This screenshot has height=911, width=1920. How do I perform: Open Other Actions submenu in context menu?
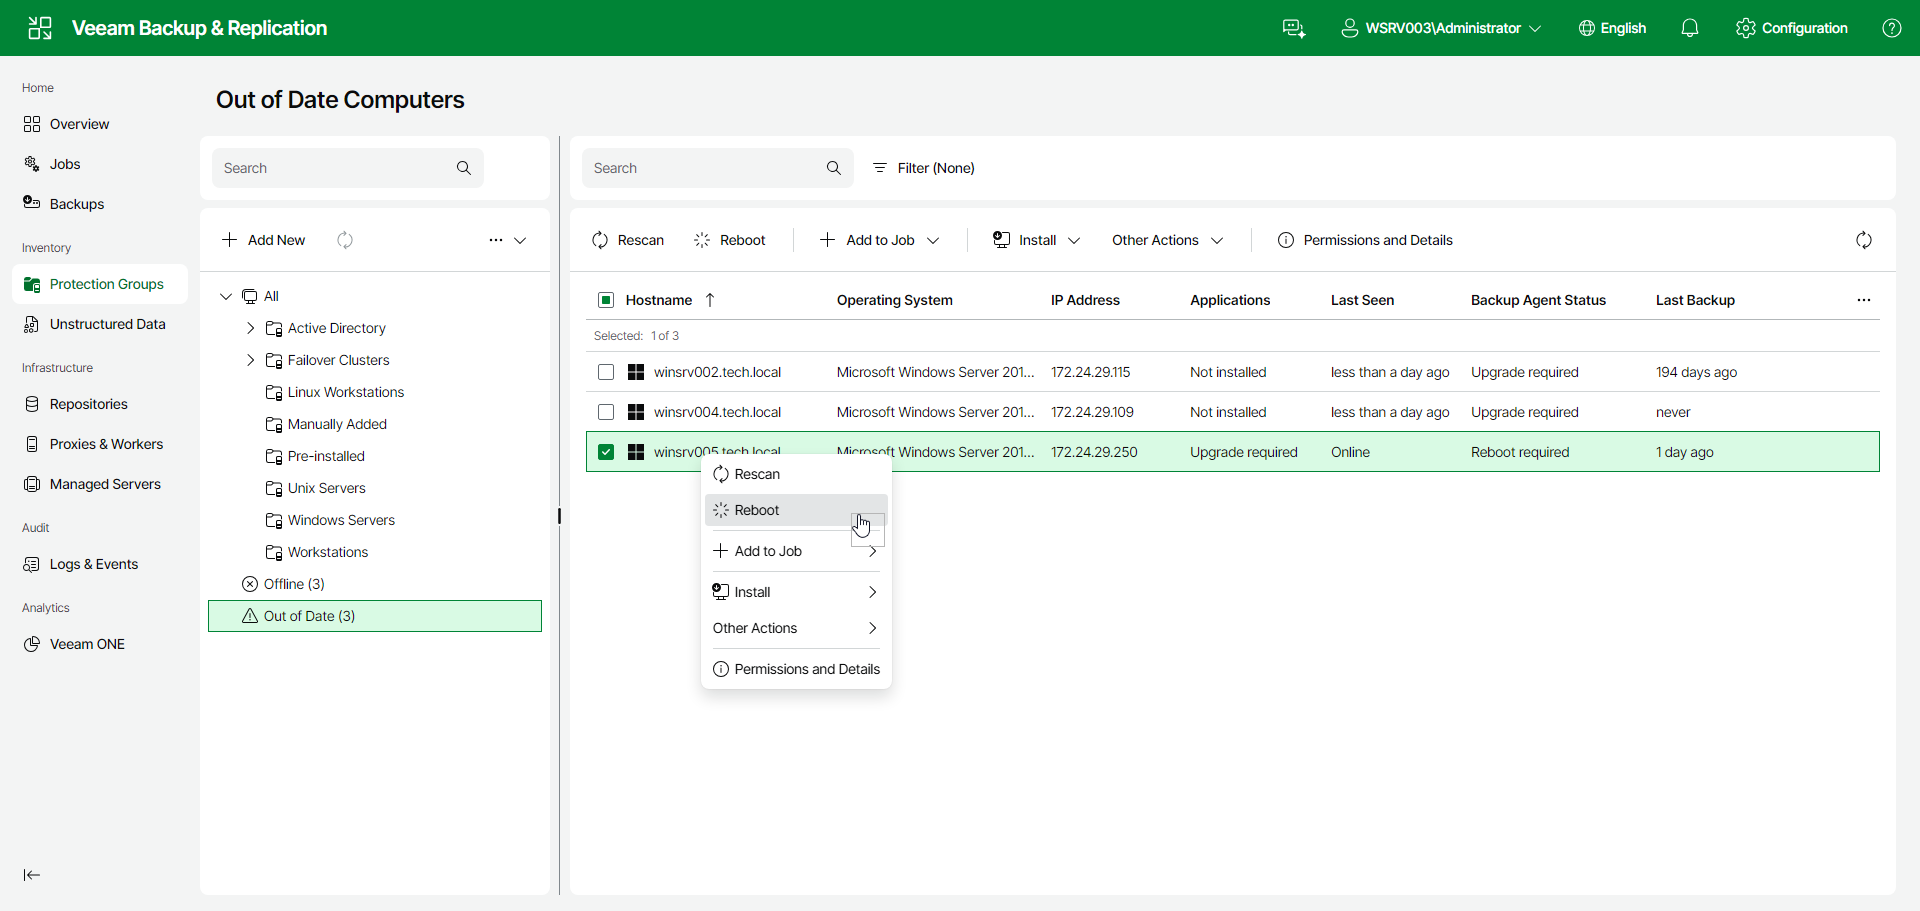click(x=796, y=628)
